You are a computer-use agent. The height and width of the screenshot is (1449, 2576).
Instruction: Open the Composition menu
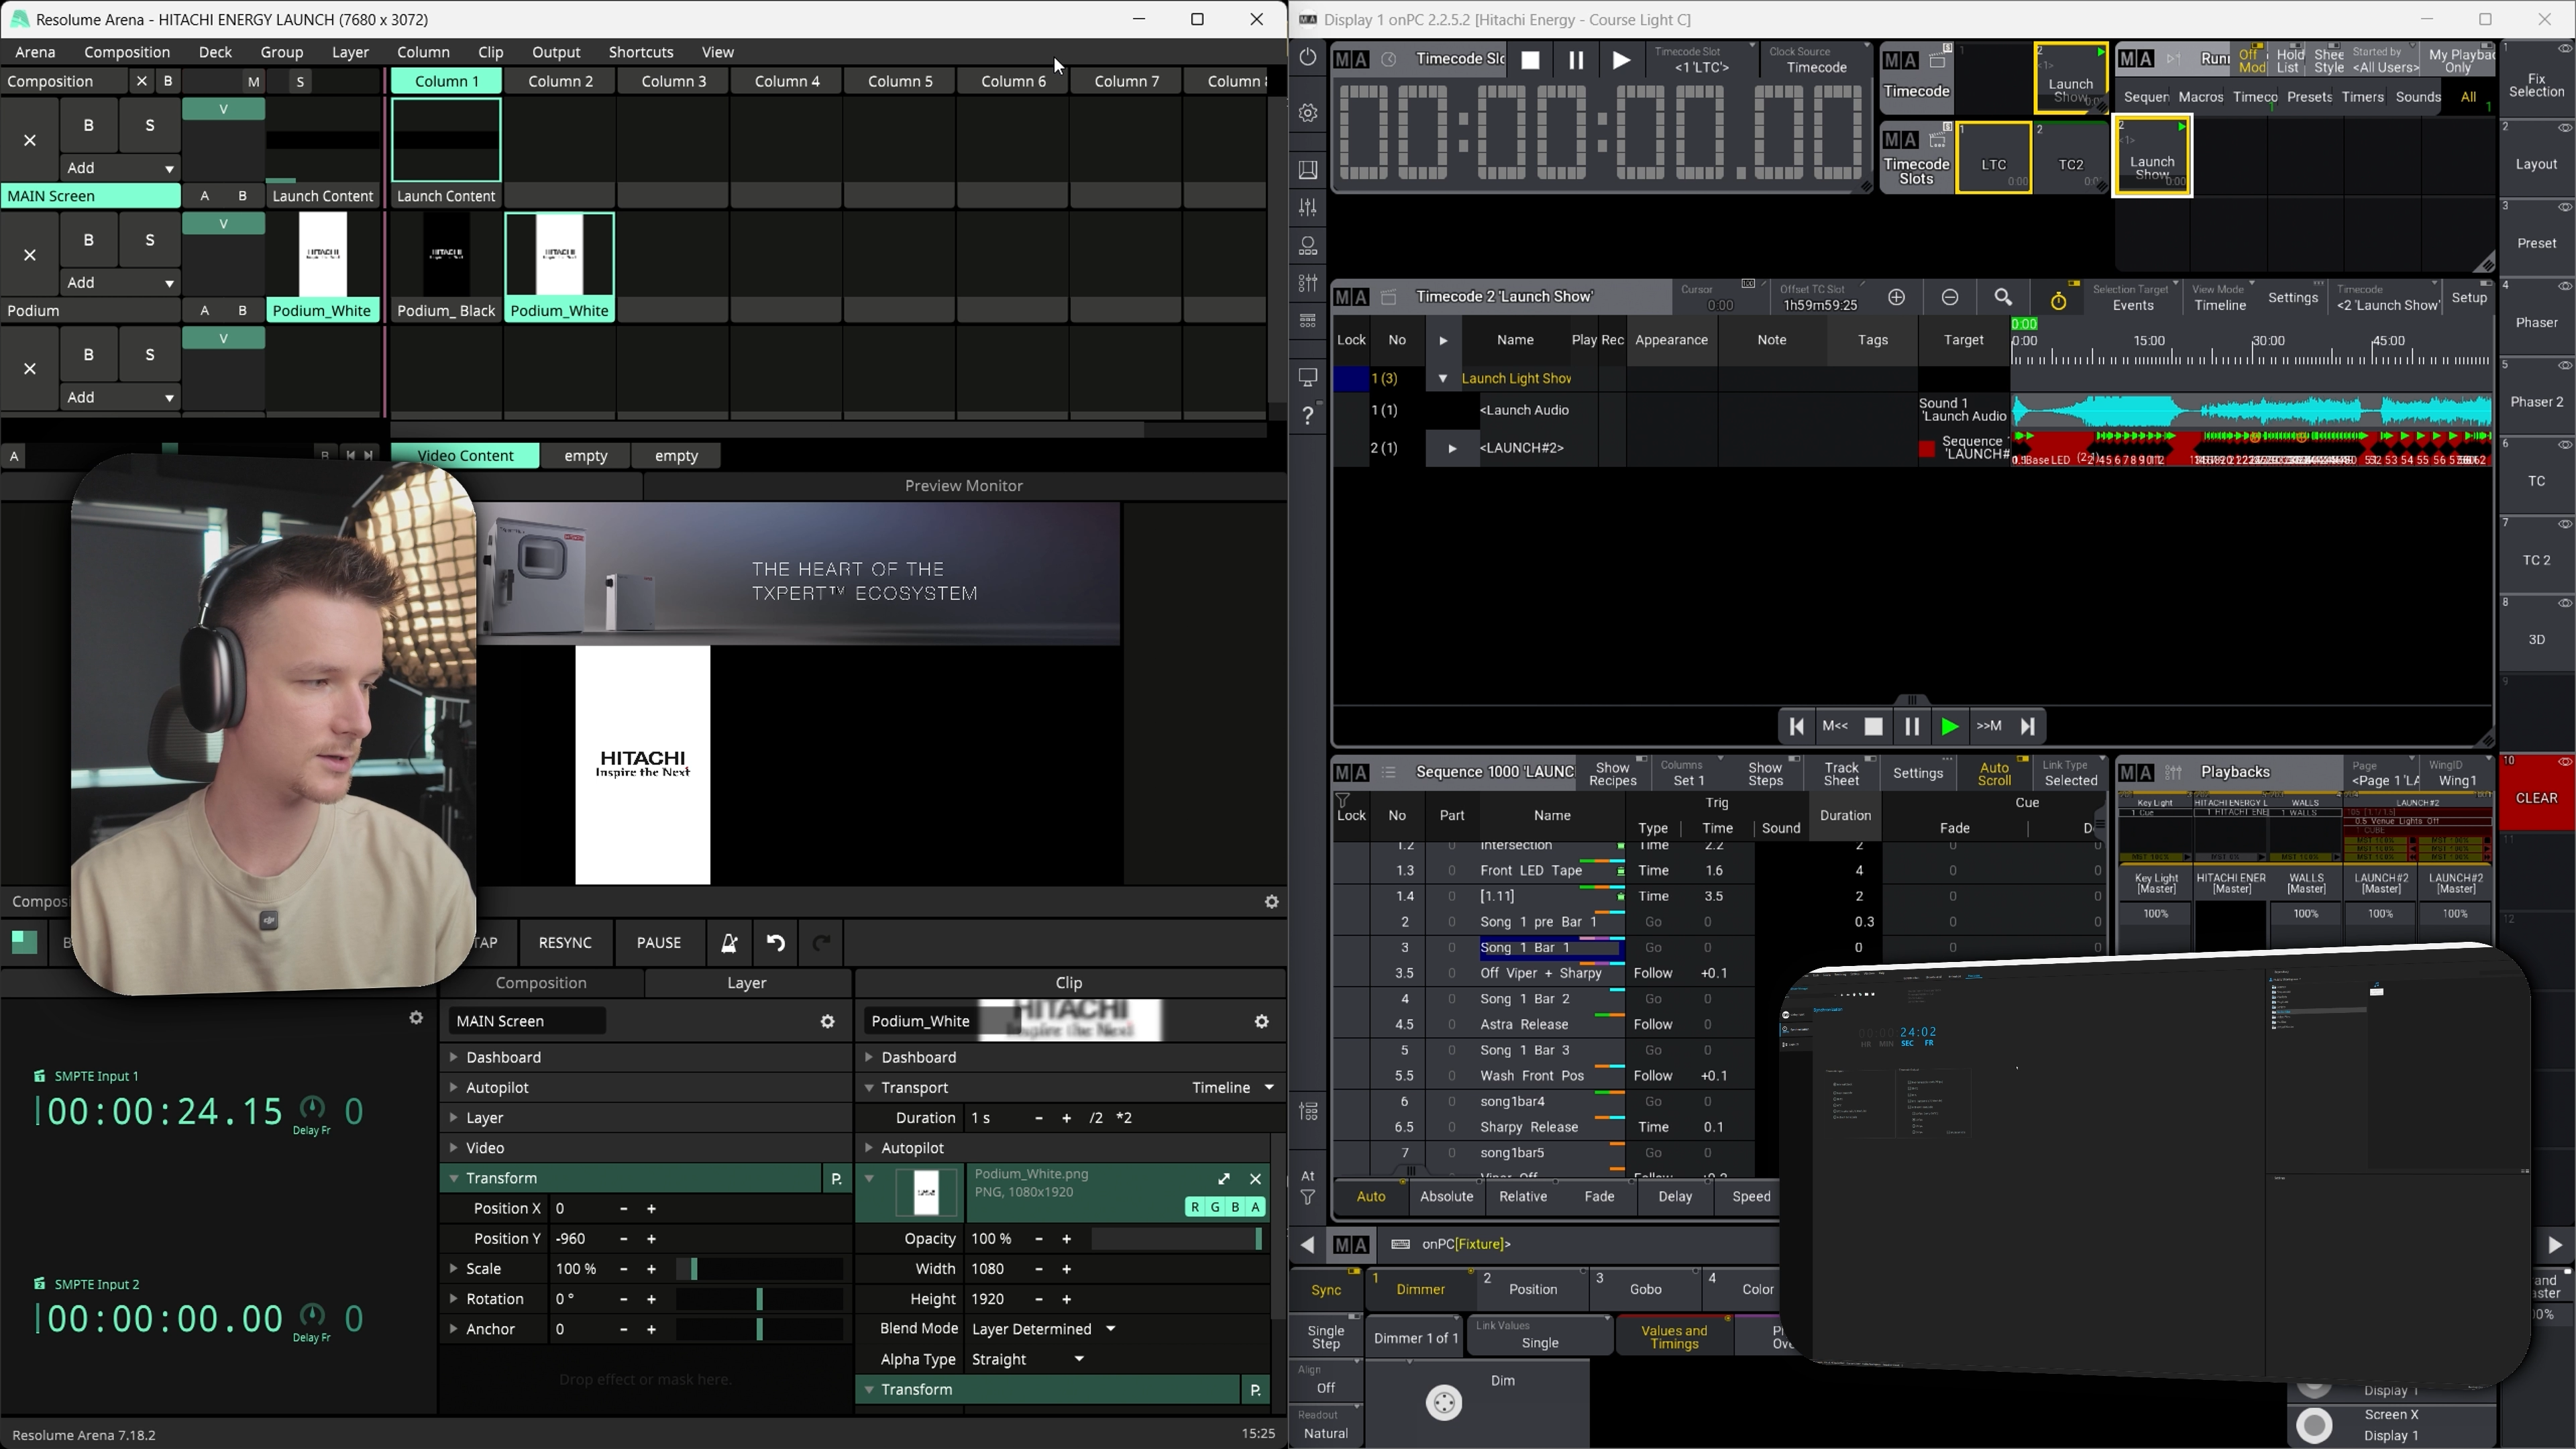click(126, 52)
